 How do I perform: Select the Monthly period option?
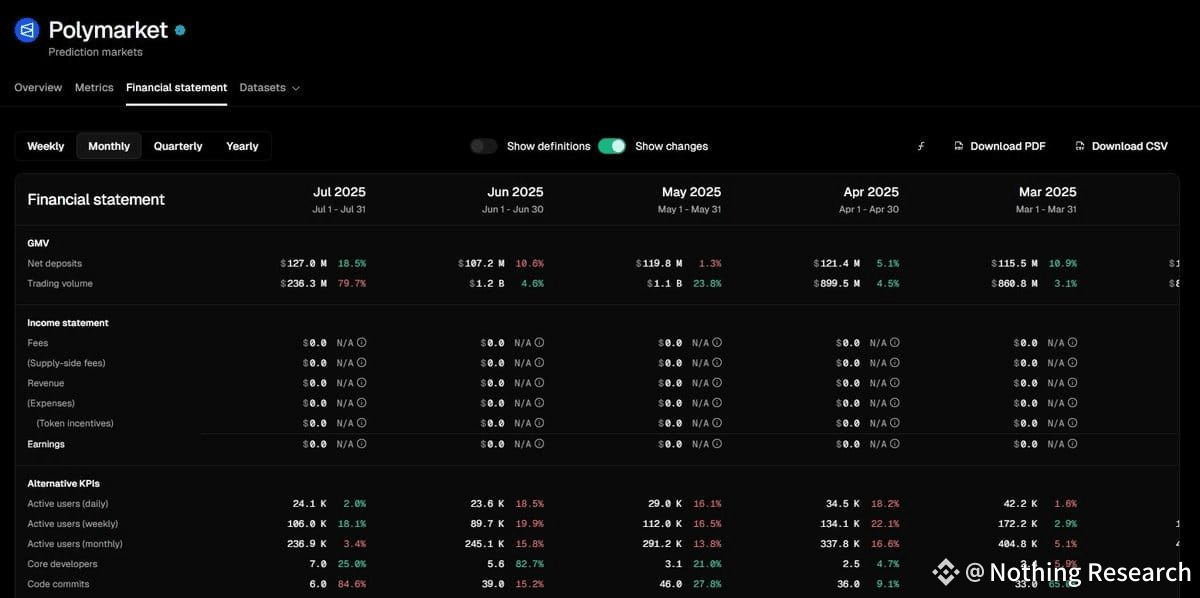109,146
